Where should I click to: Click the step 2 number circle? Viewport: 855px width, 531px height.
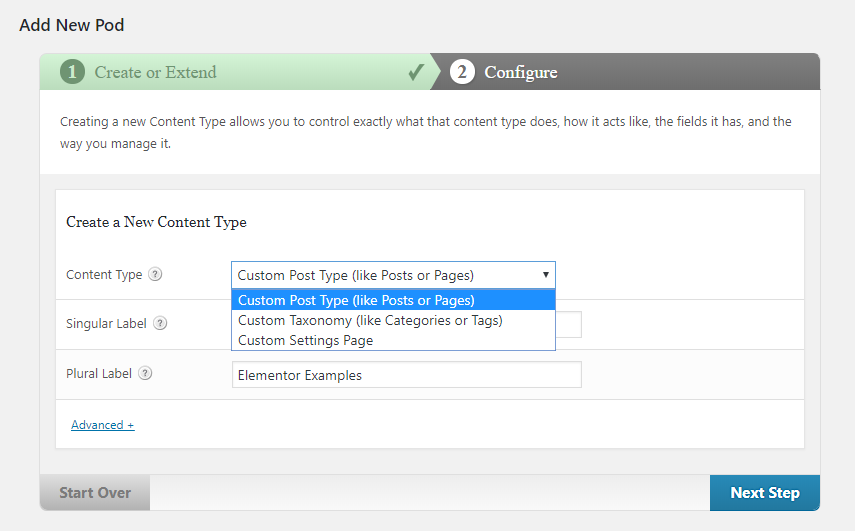462,72
